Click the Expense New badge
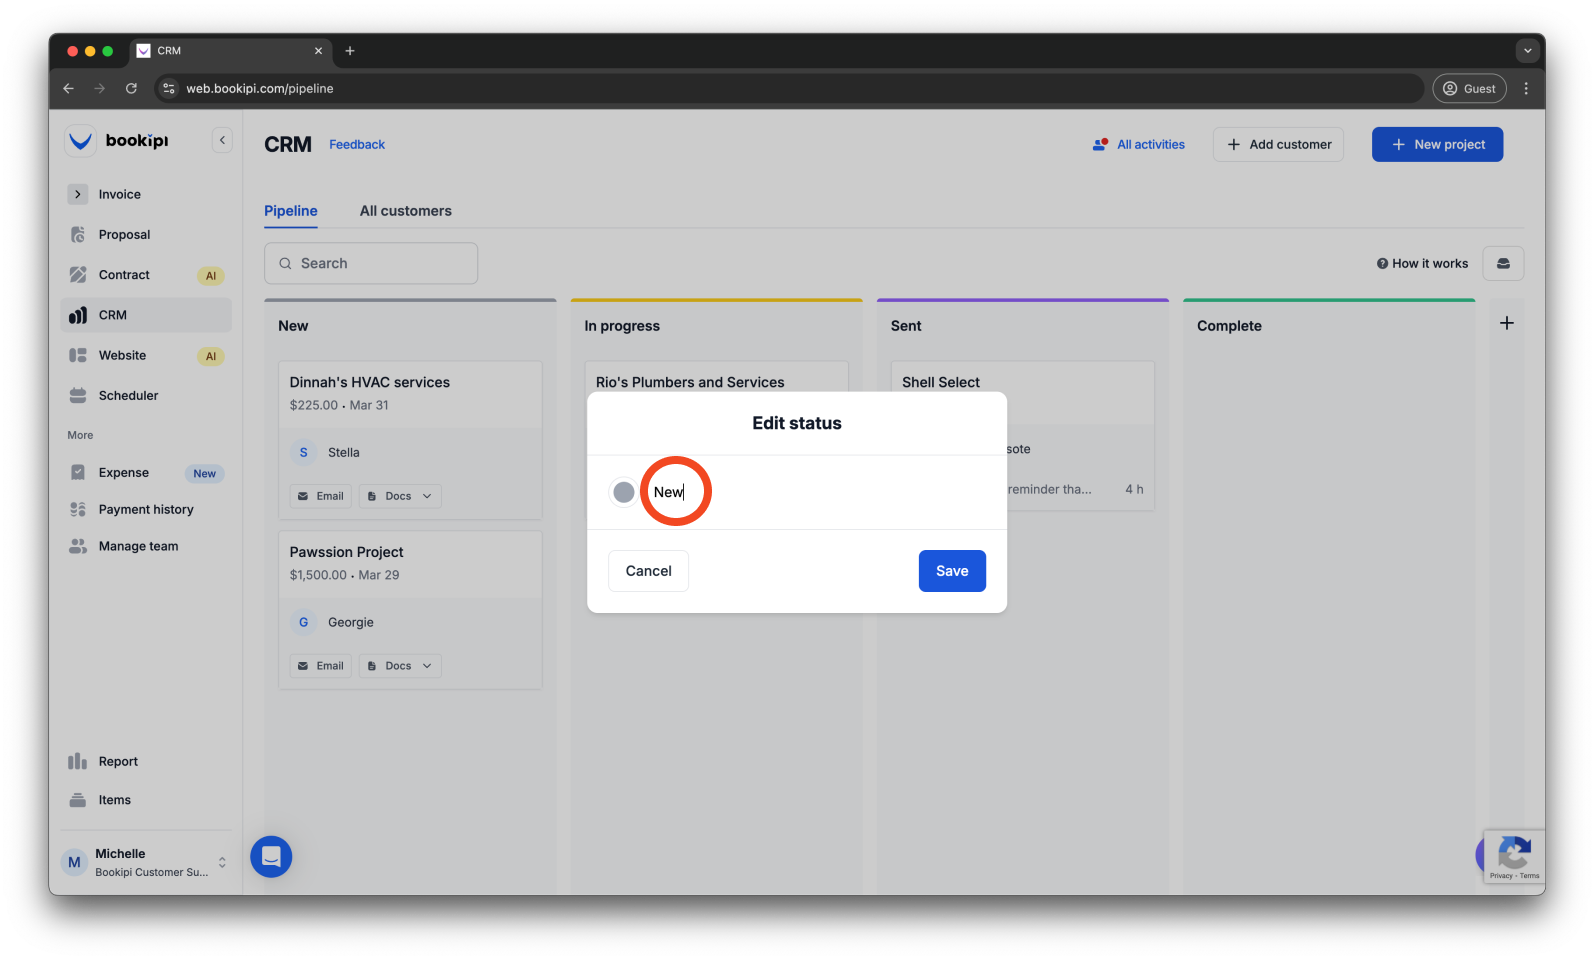Image resolution: width=1595 pixels, height=960 pixels. click(205, 474)
